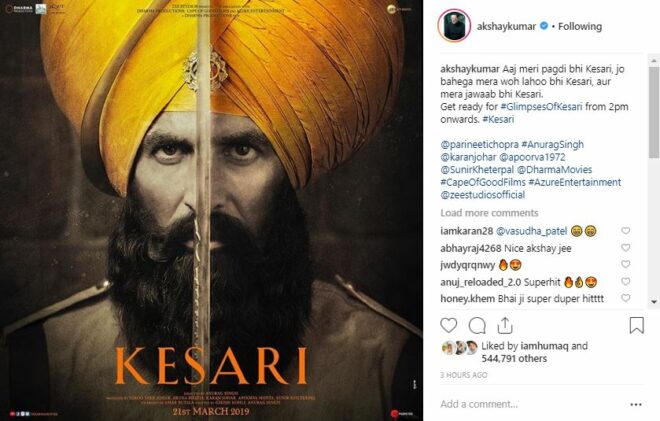The image size is (660, 421).
Task: Expand Load more comments
Action: [489, 213]
